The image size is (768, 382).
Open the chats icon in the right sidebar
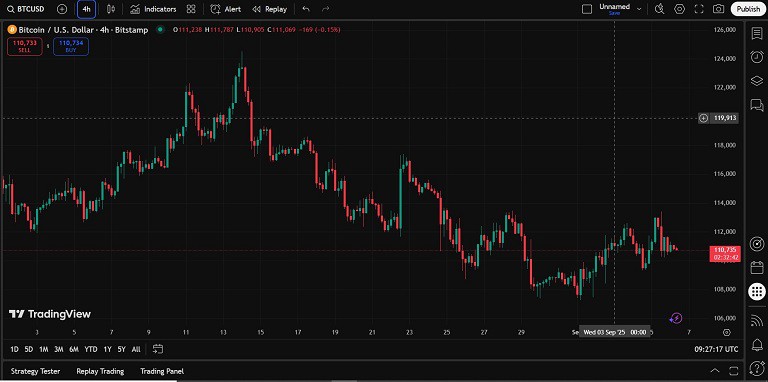[757, 105]
